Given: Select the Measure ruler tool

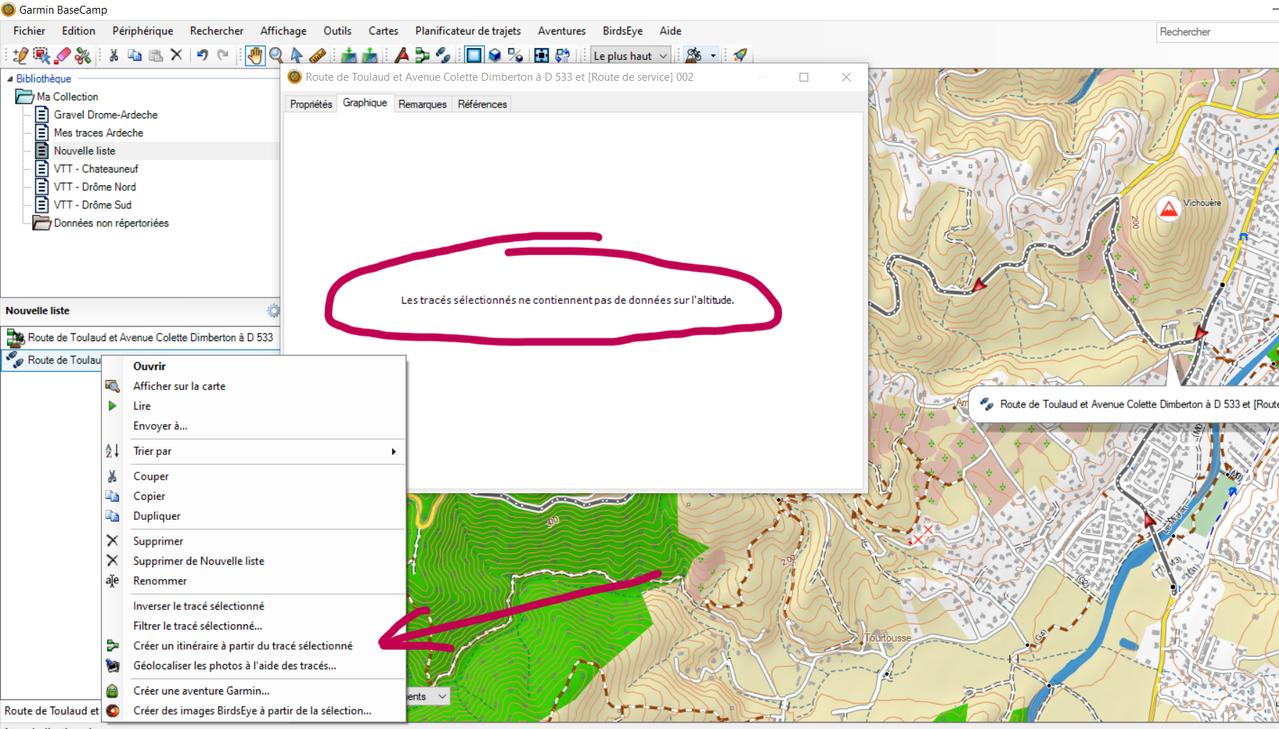Looking at the screenshot, I should click(x=318, y=56).
